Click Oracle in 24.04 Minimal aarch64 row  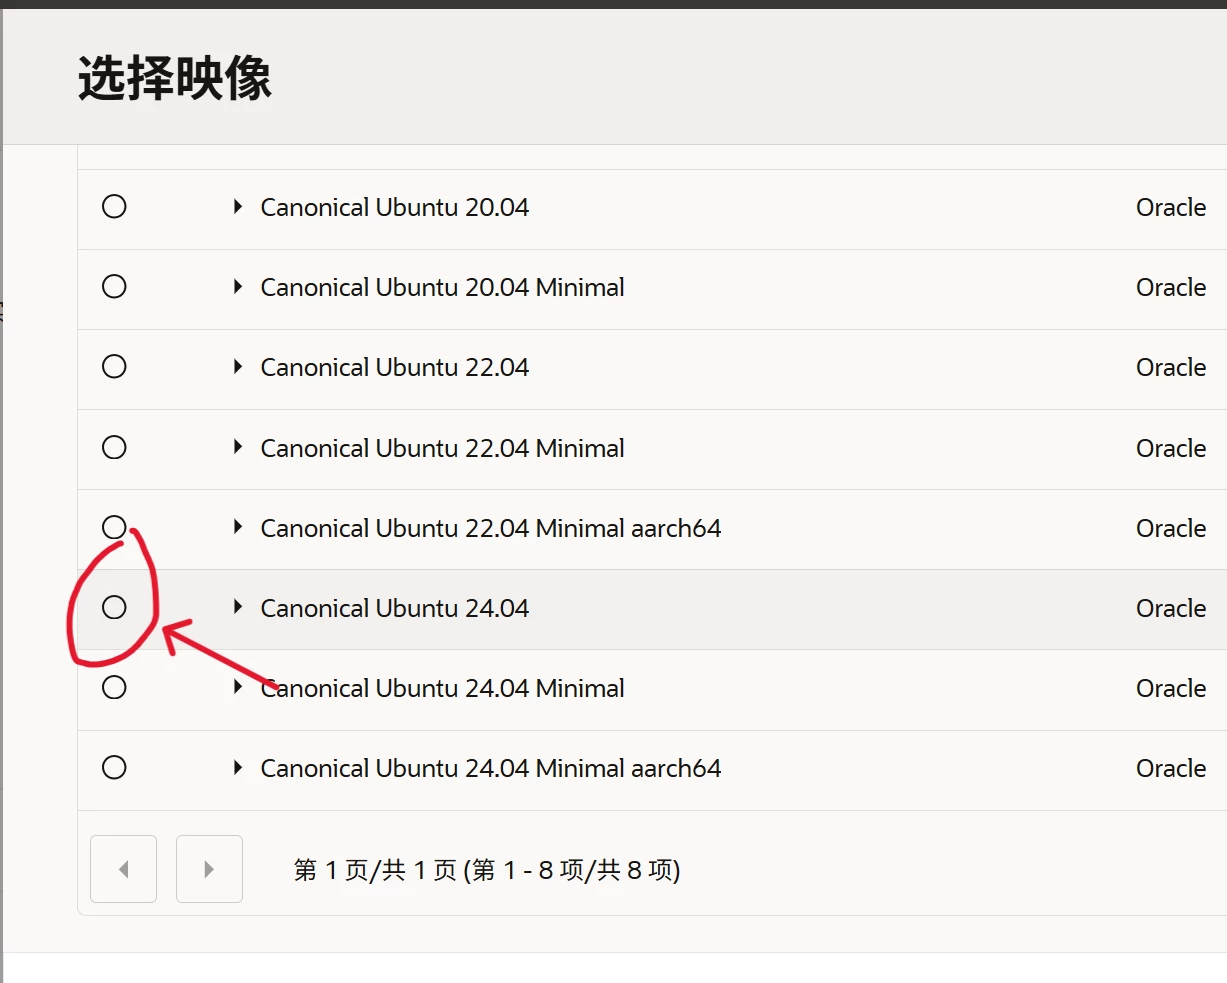click(1171, 768)
